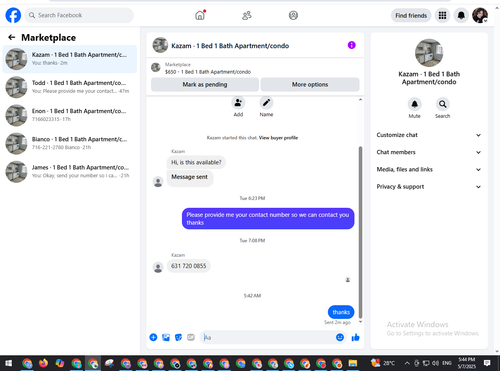Screen dimensions: 500x371
Task: Expand the Customize chat section
Action: pos(429,135)
